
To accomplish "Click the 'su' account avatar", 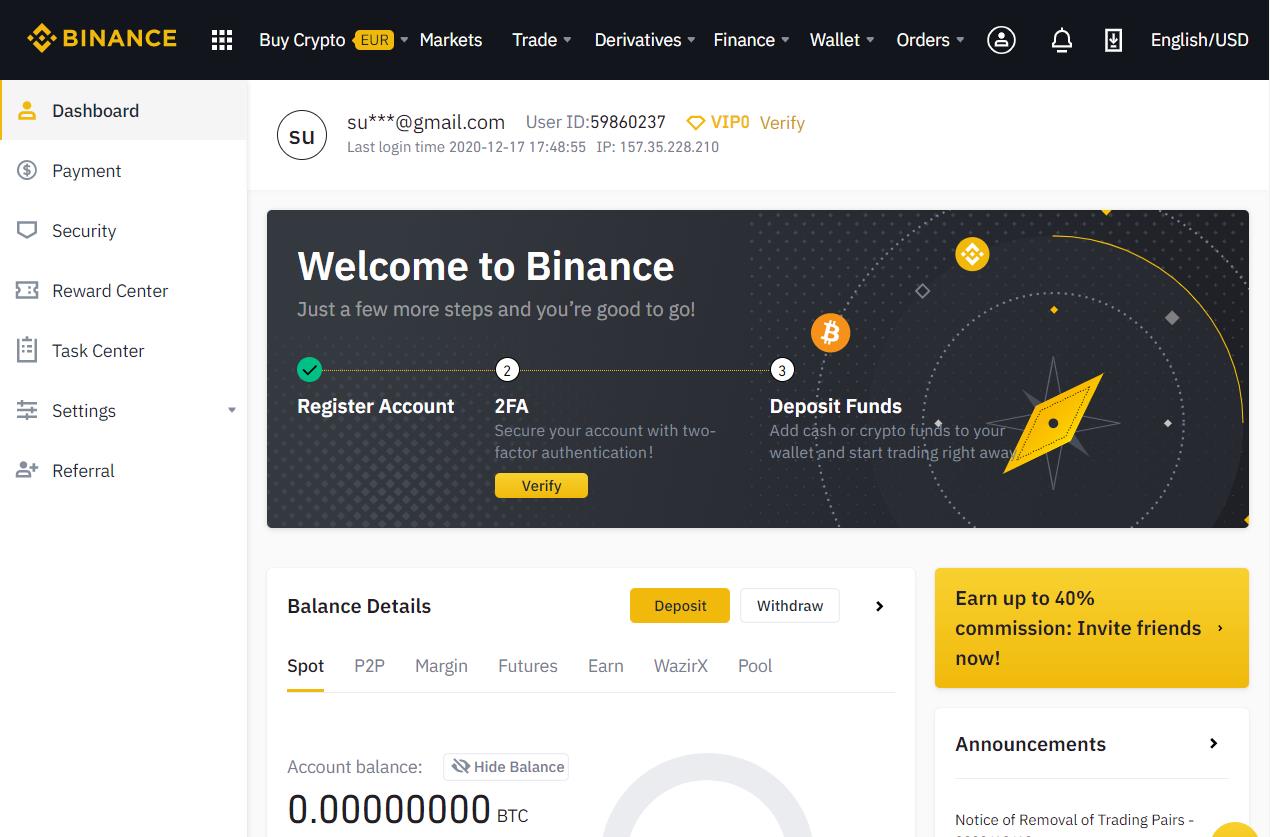I will coord(302,136).
